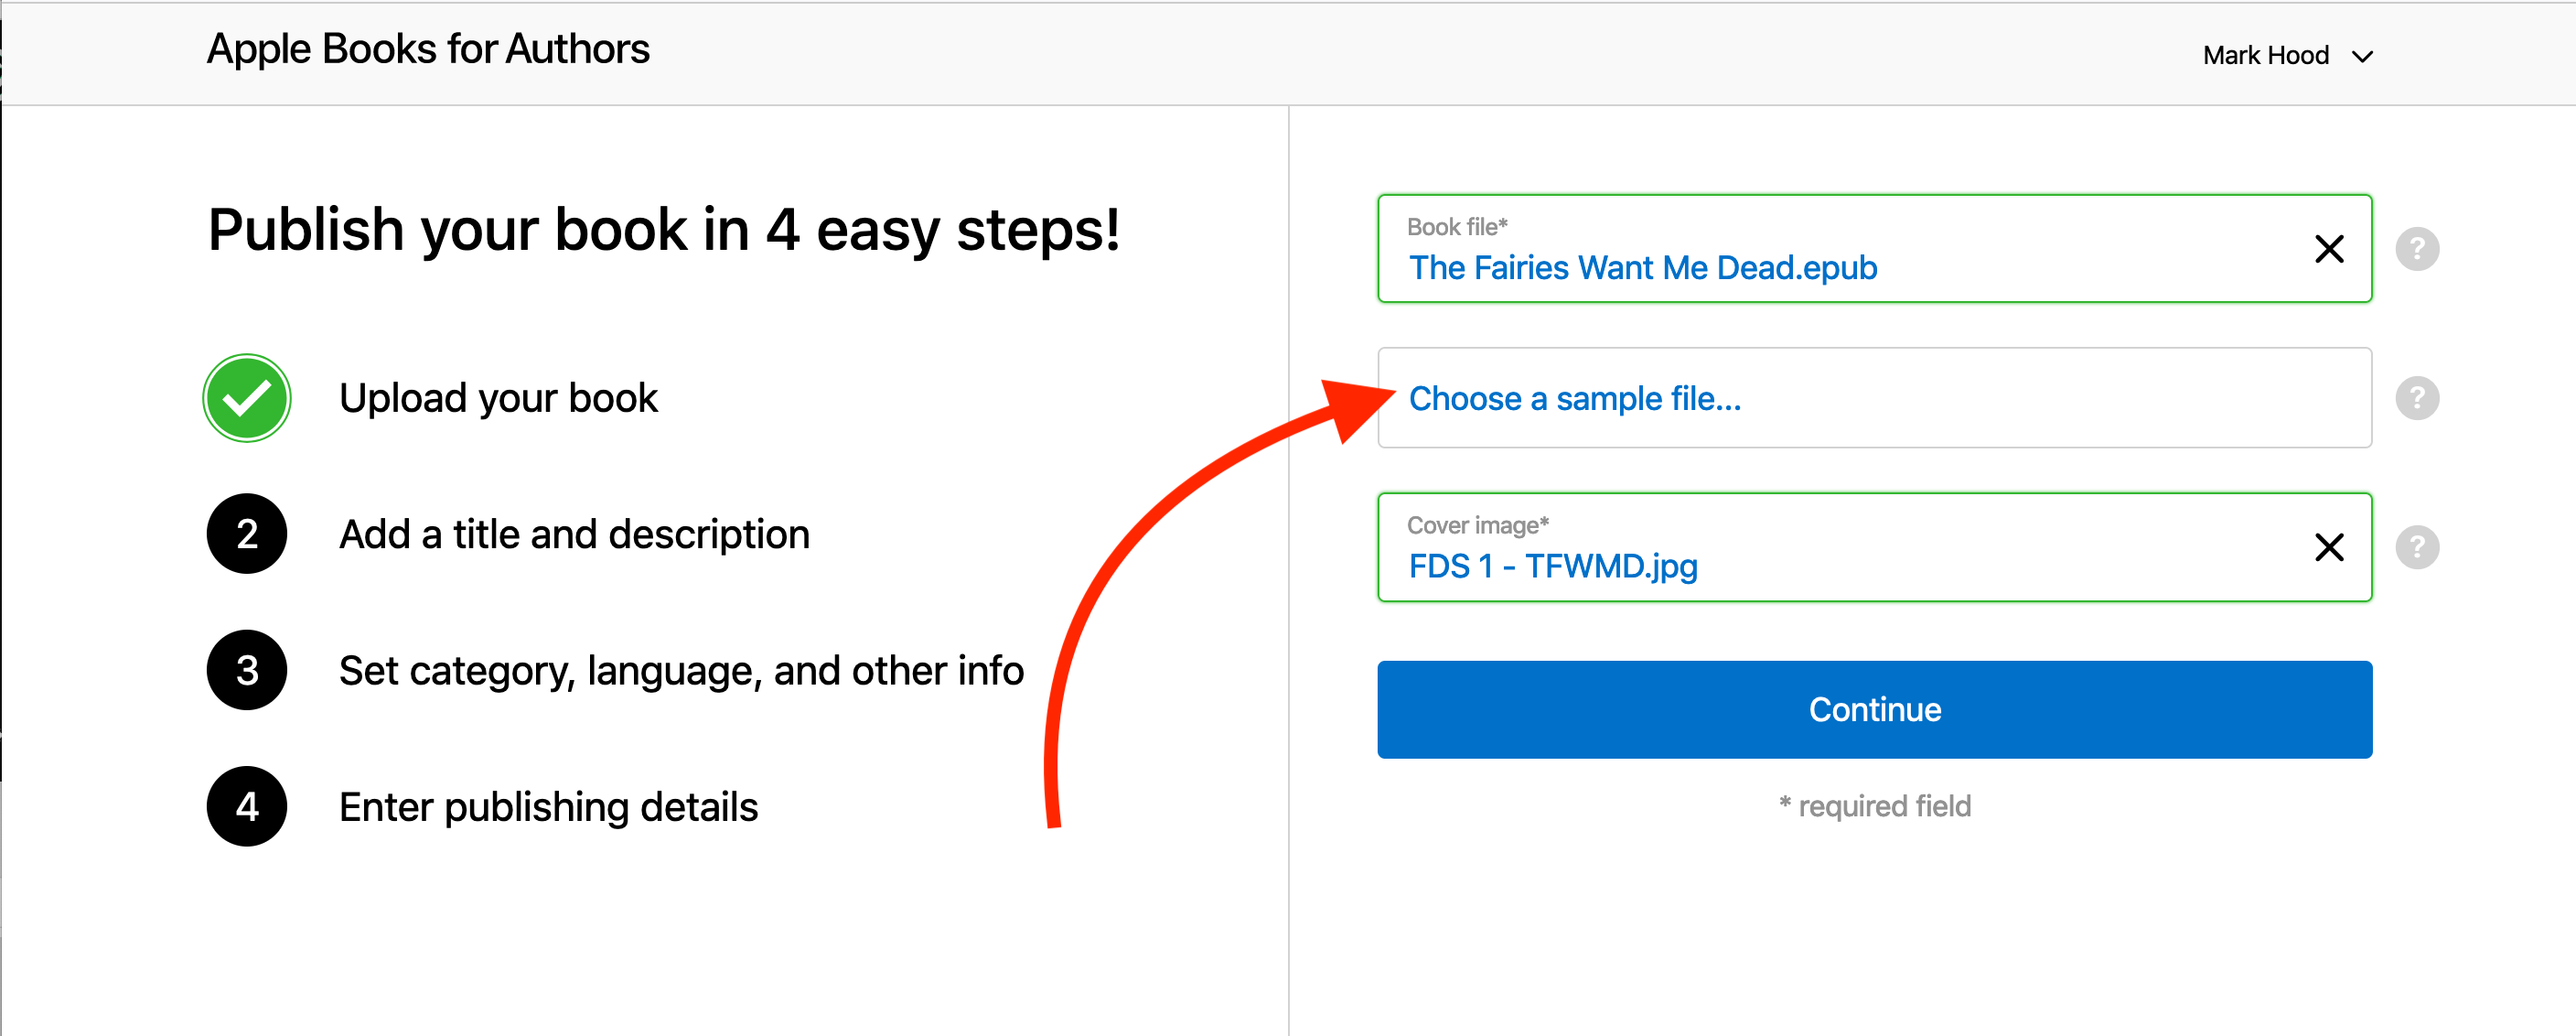Click the step 2 number circle

click(x=247, y=534)
